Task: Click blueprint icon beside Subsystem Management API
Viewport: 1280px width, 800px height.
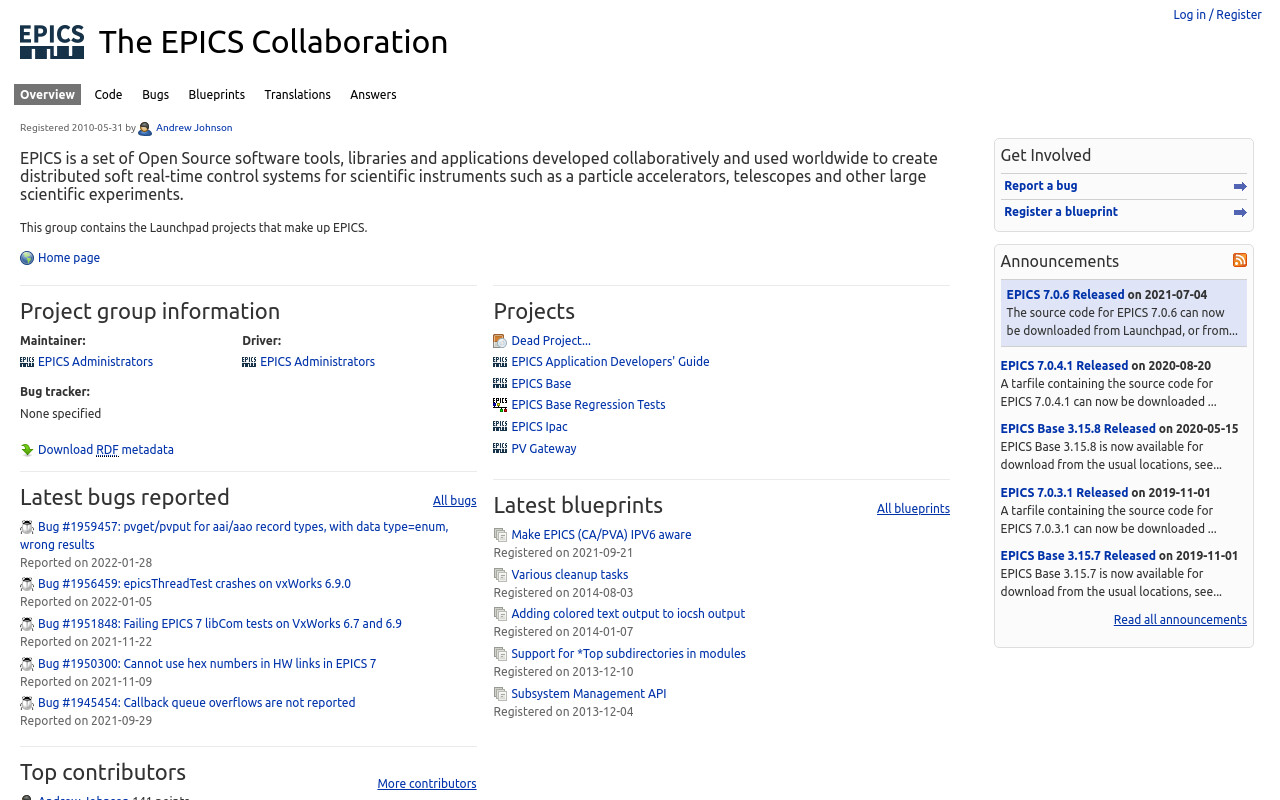Action: pos(500,694)
